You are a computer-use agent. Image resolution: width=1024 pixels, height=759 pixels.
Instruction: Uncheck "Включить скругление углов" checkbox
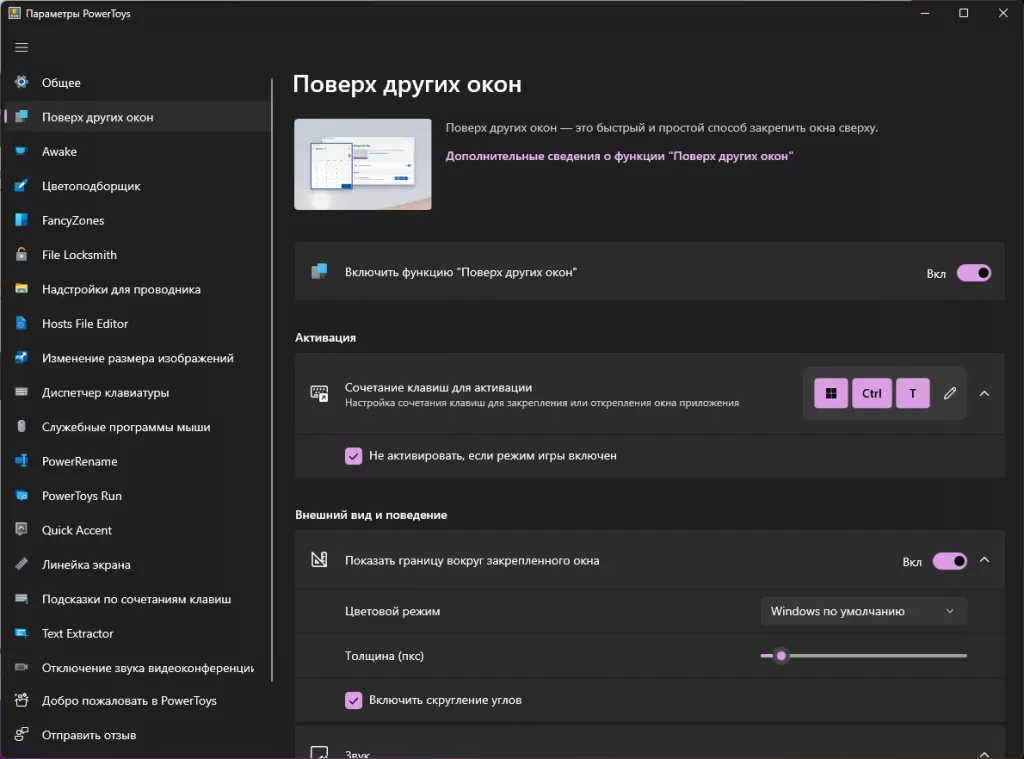tap(353, 700)
